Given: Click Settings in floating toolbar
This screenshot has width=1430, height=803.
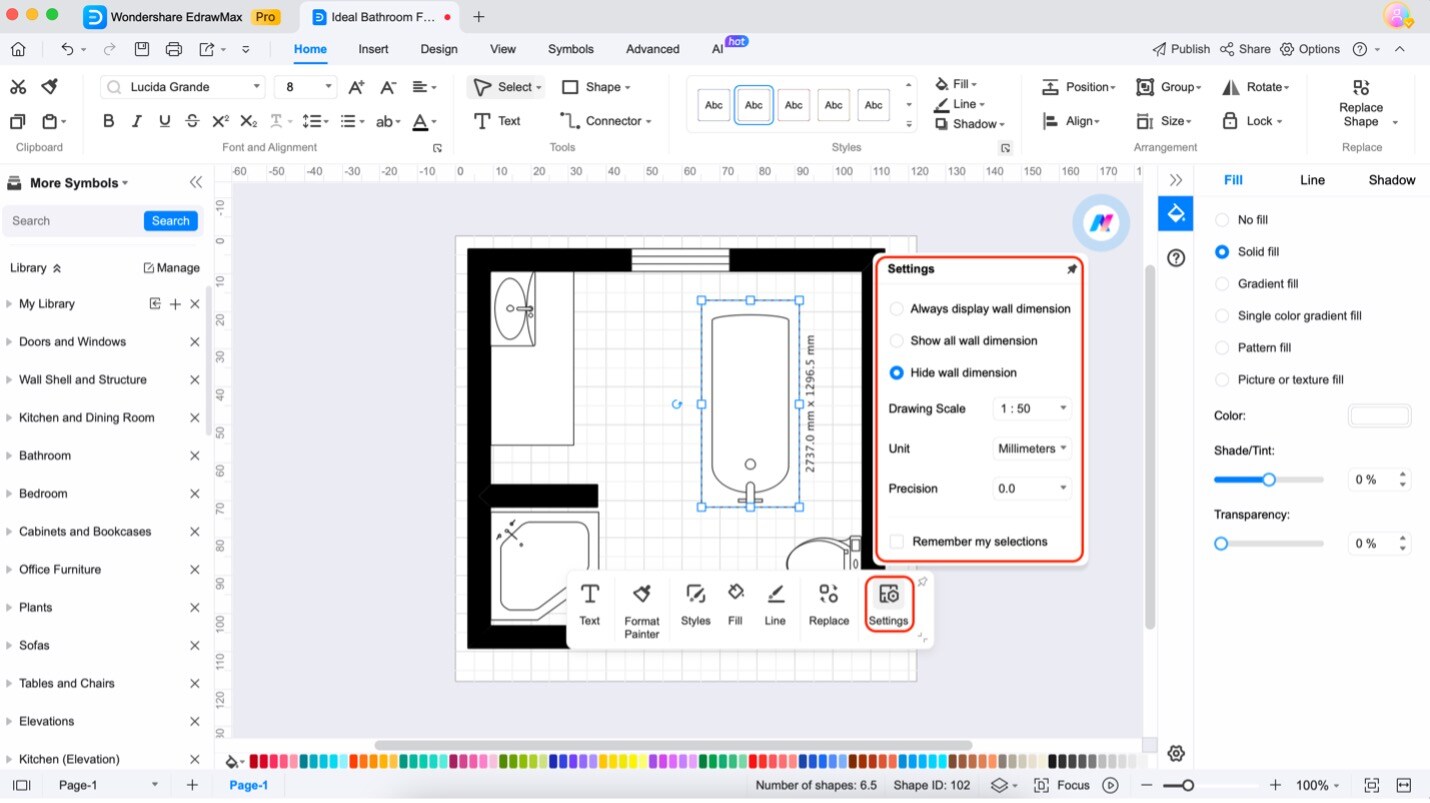Looking at the screenshot, I should pos(888,605).
